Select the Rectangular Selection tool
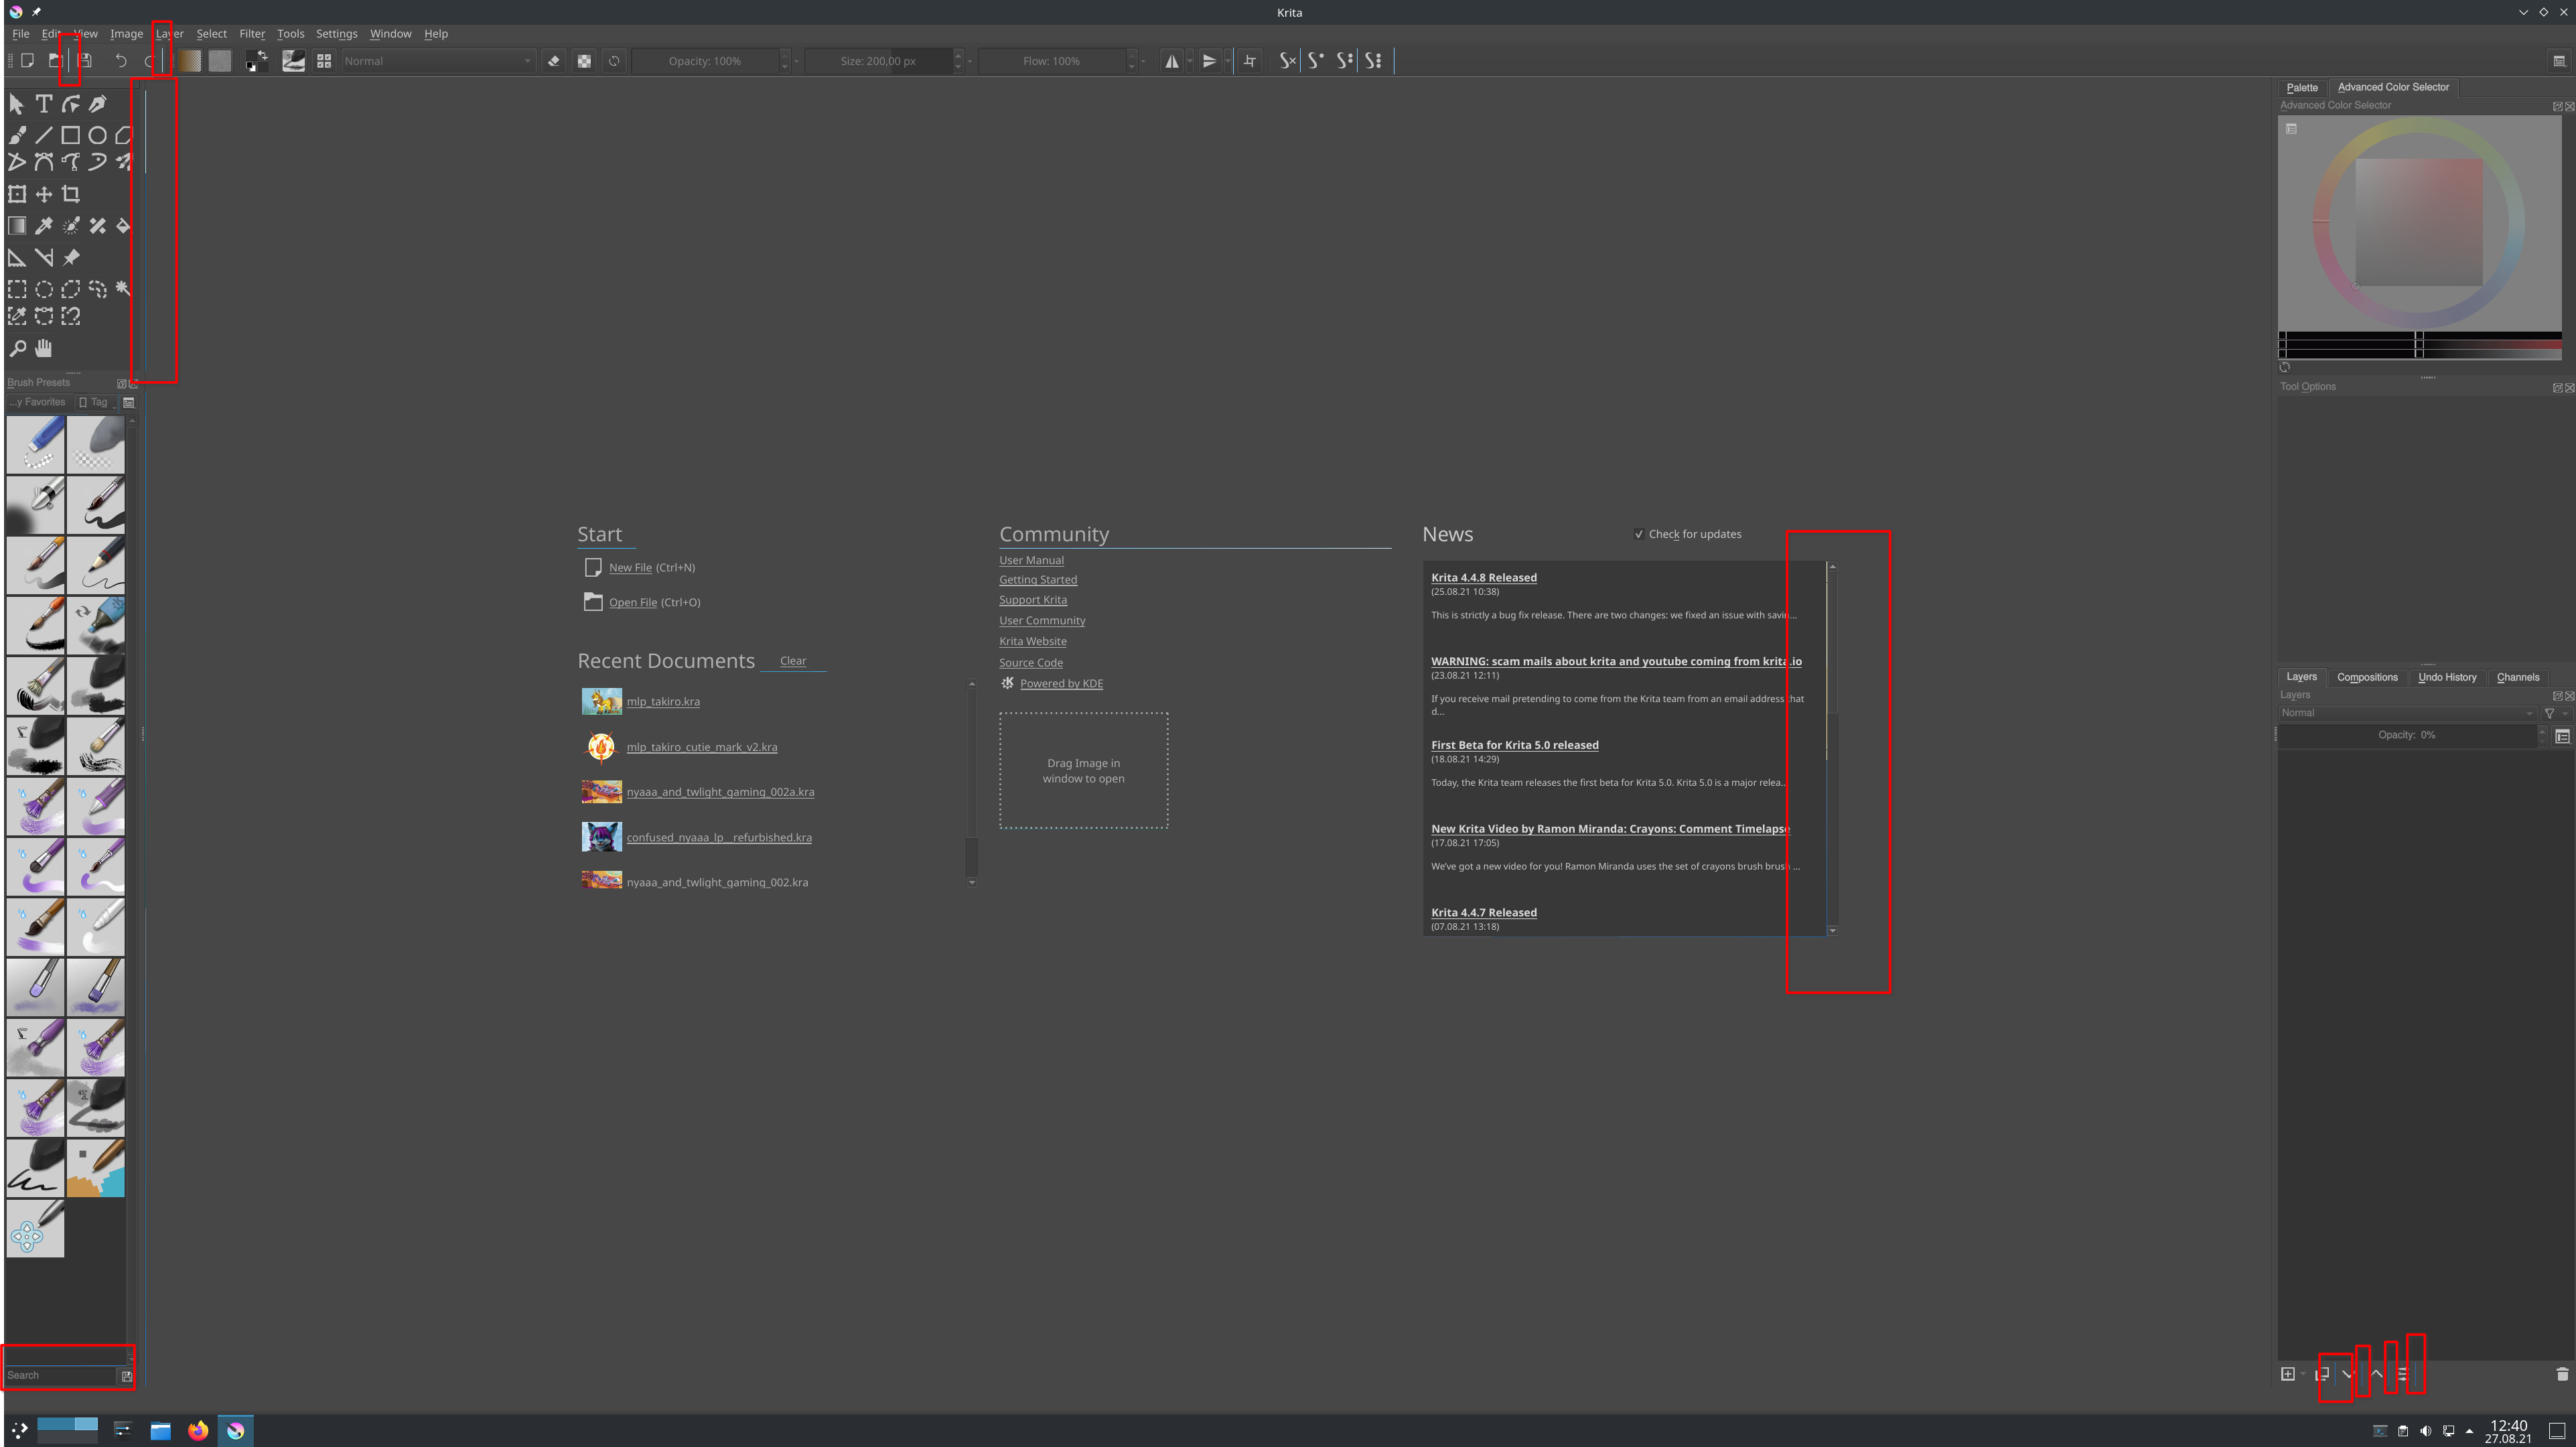This screenshot has height=1447, width=2576. (x=17, y=289)
